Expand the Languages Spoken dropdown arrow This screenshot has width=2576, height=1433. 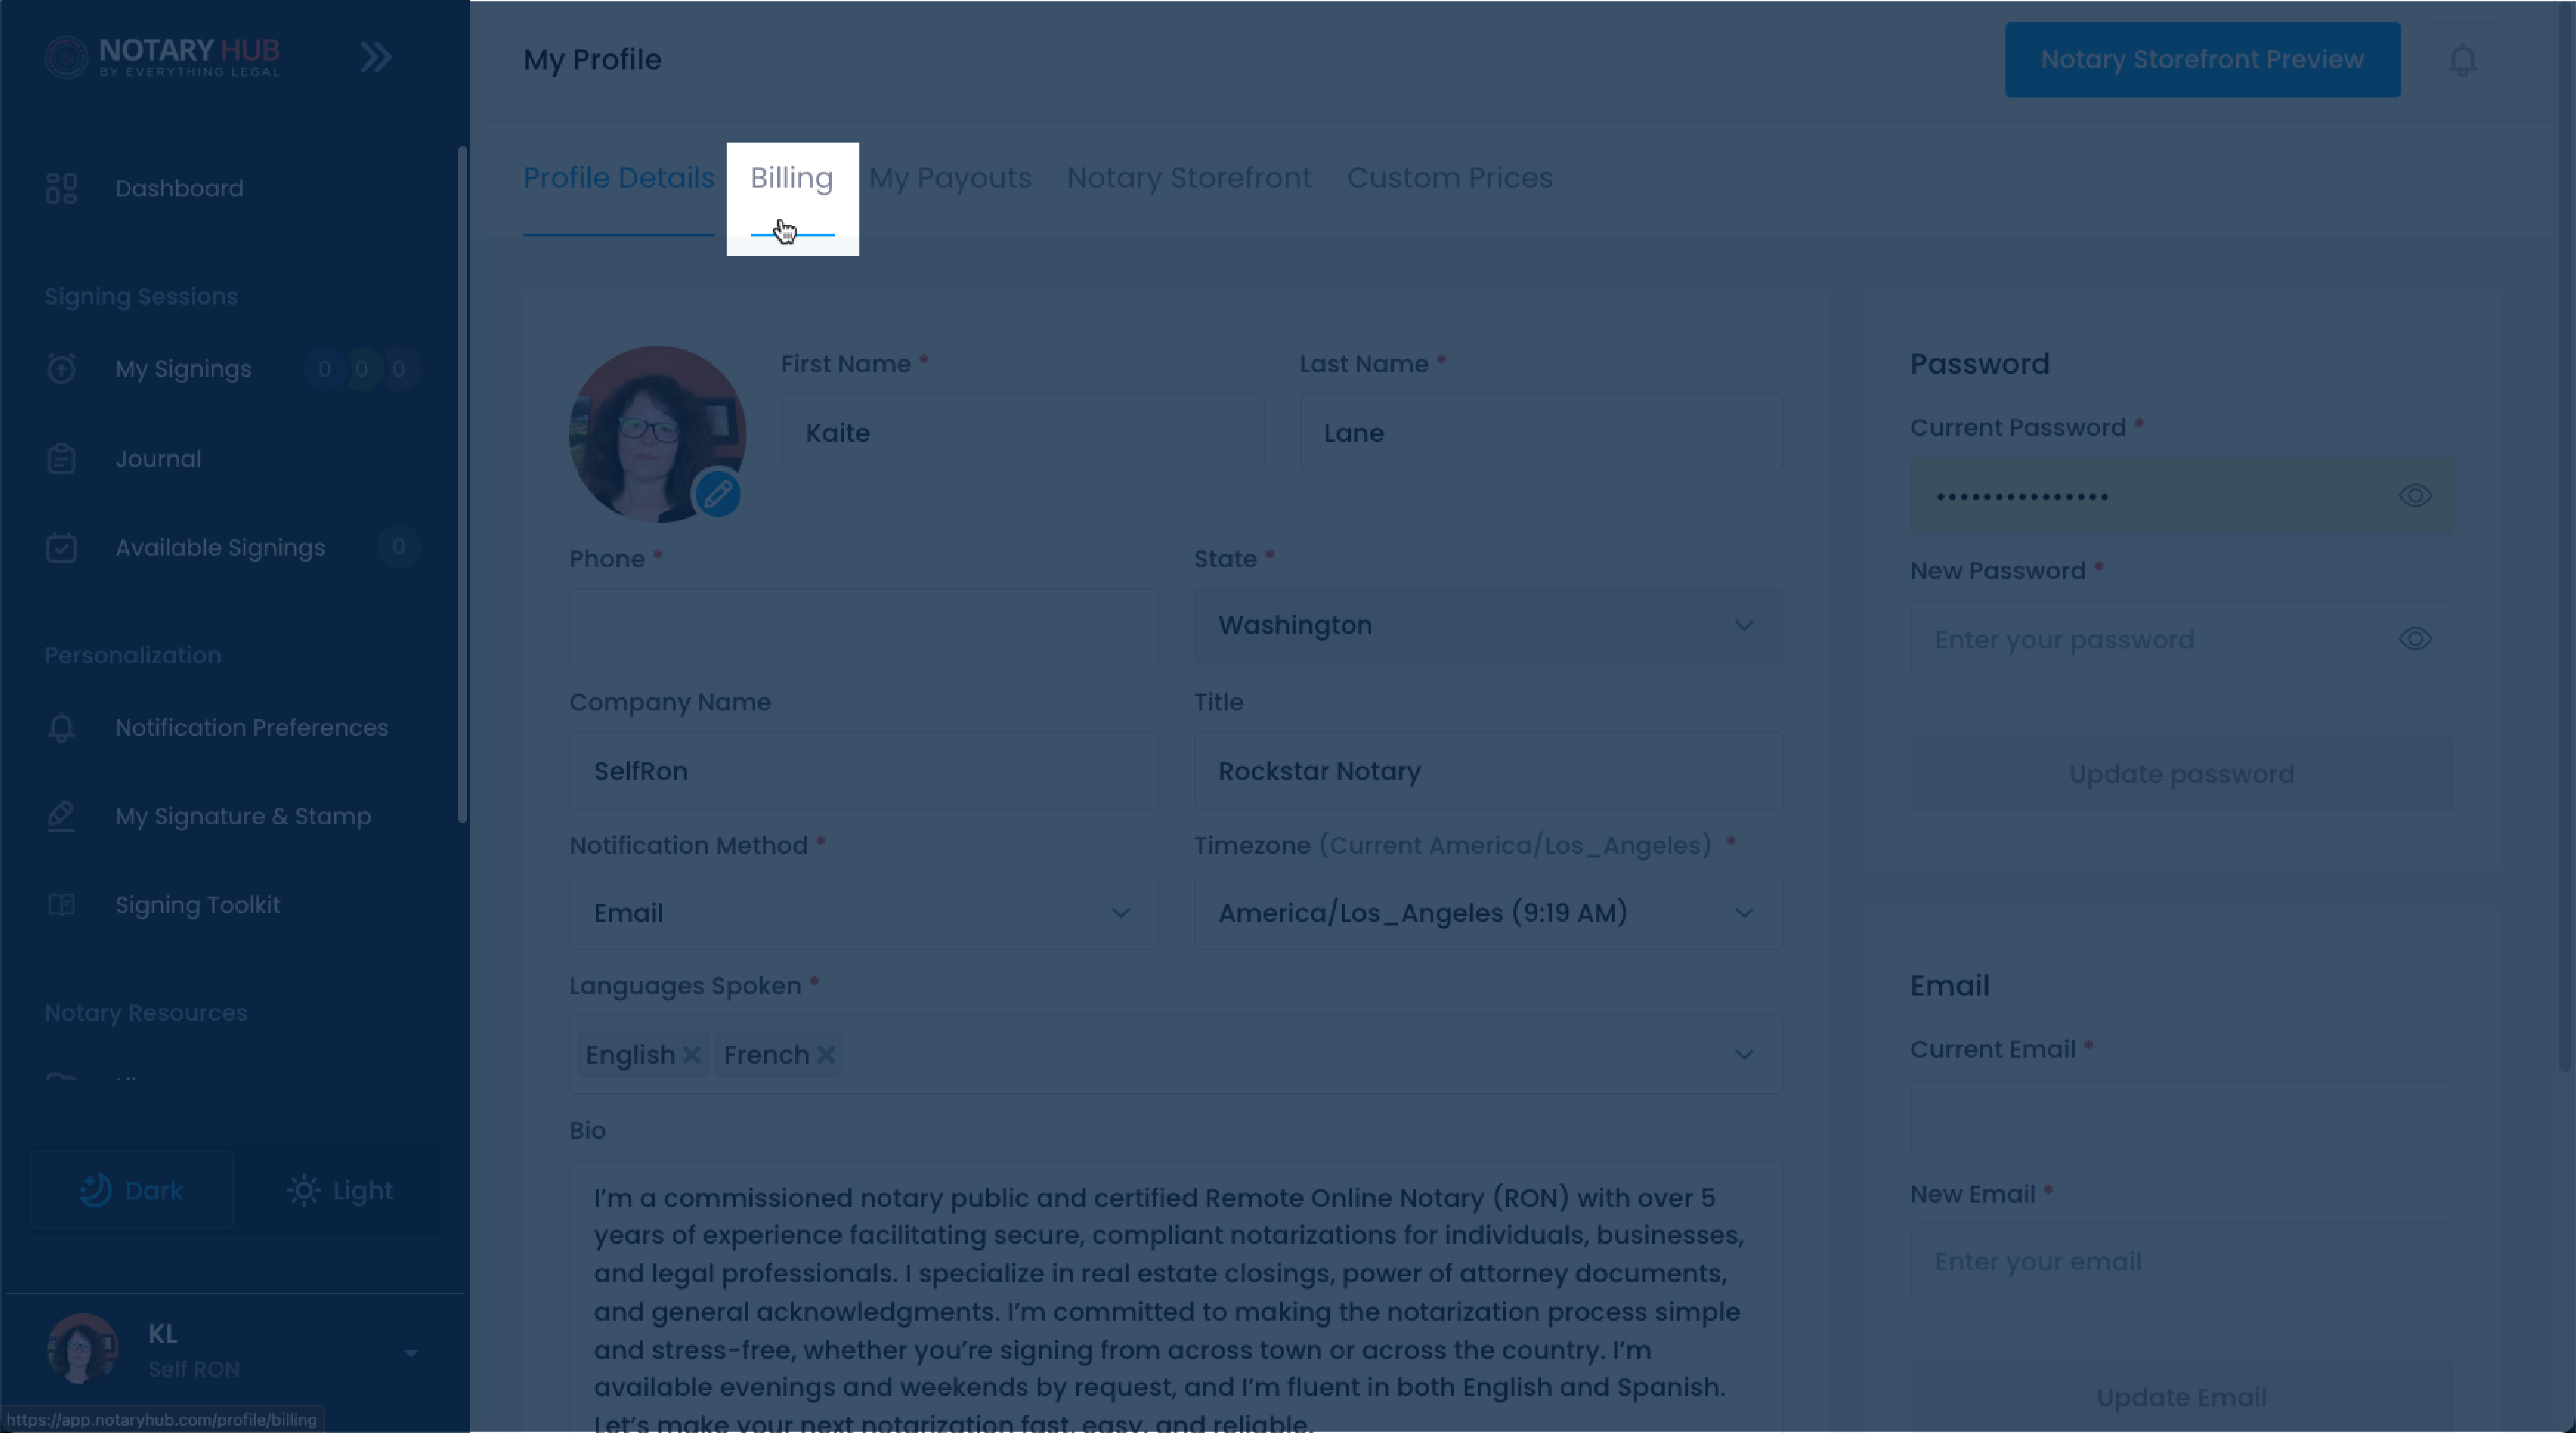(x=1744, y=1055)
